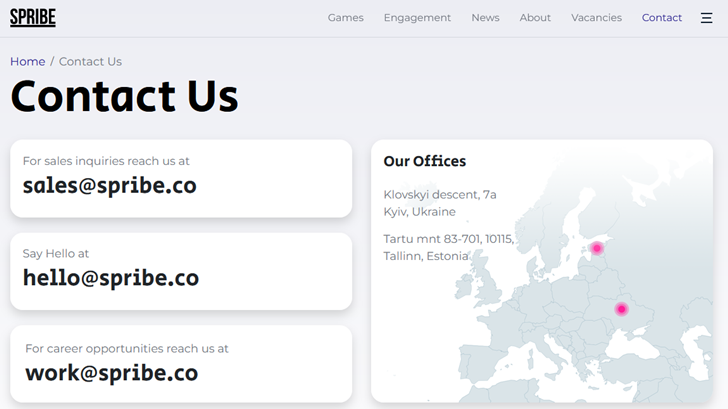728x409 pixels.
Task: Navigate to the About page
Action: 535,18
